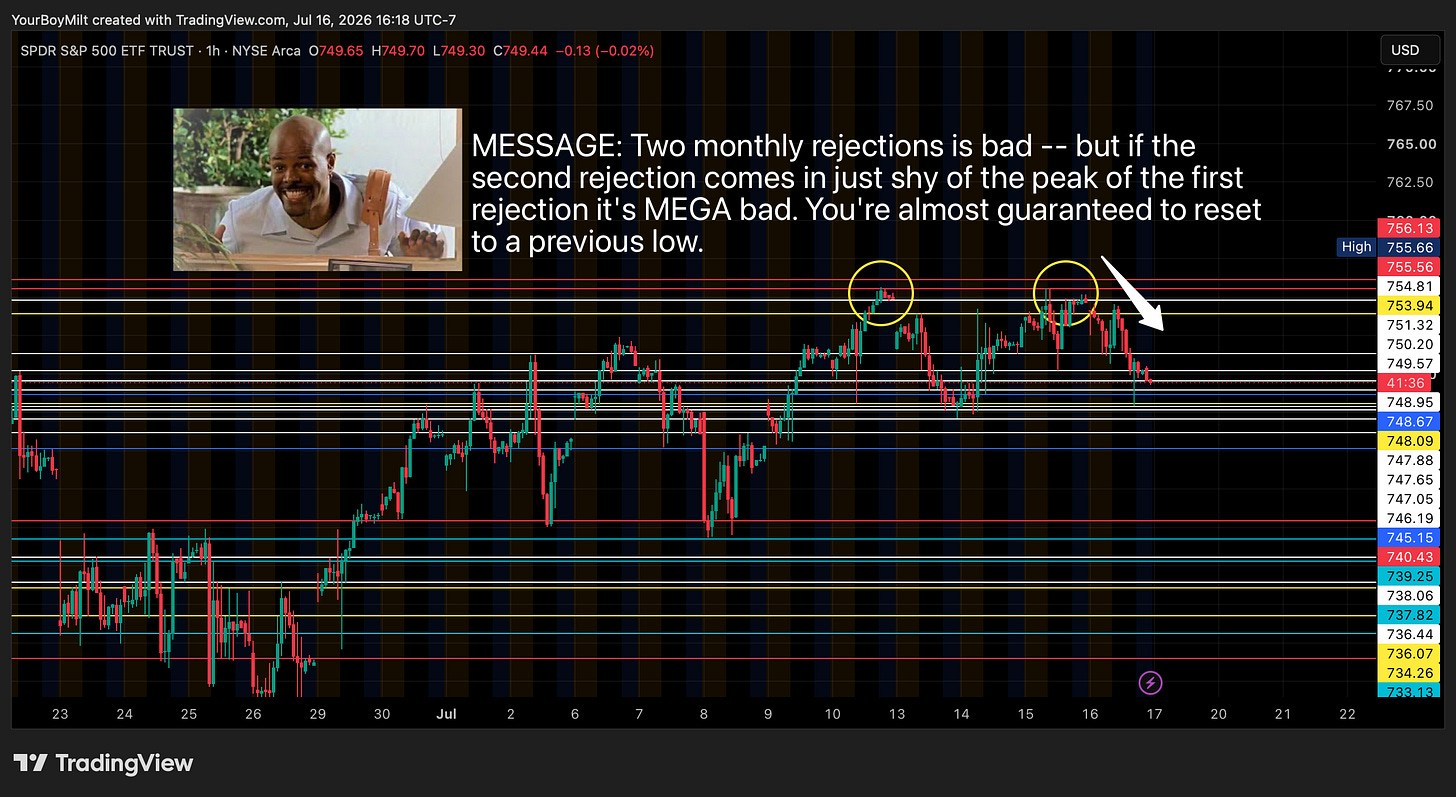Image resolution: width=1456 pixels, height=797 pixels.
Task: Click date 20 on the time axis
Action: (1218, 714)
